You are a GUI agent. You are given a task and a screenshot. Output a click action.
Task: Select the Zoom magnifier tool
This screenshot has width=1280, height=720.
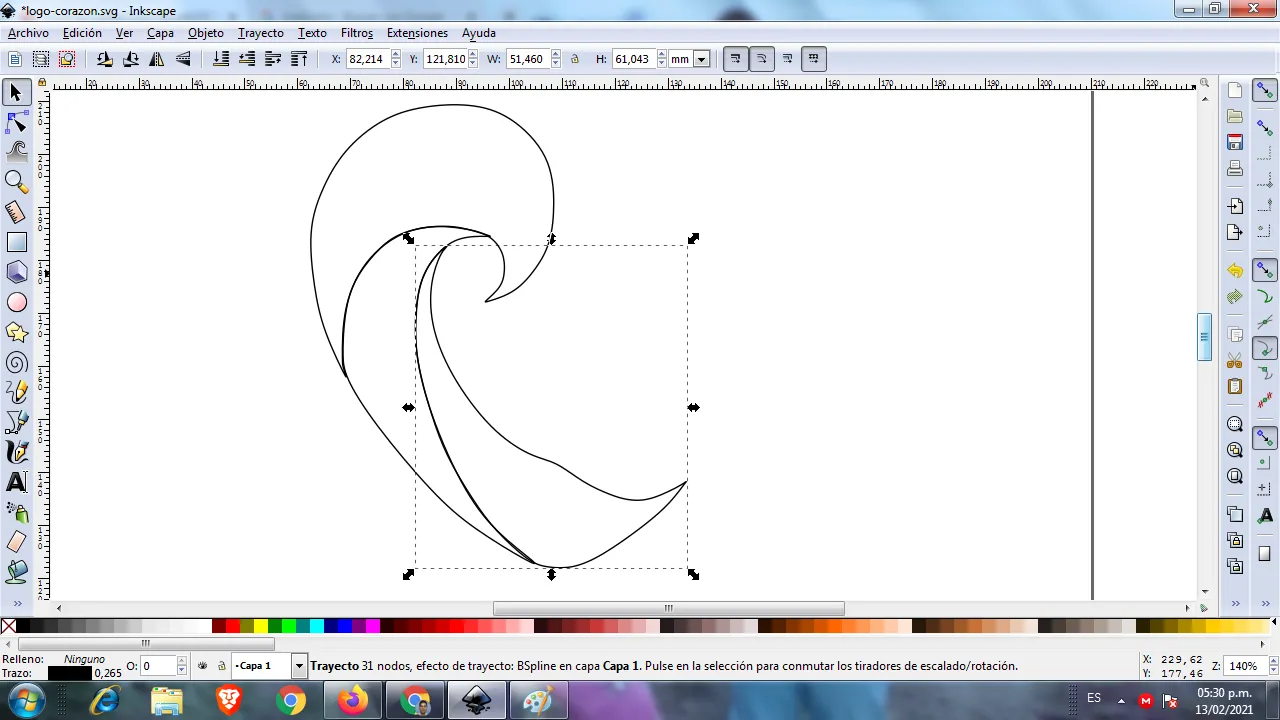pos(16,181)
